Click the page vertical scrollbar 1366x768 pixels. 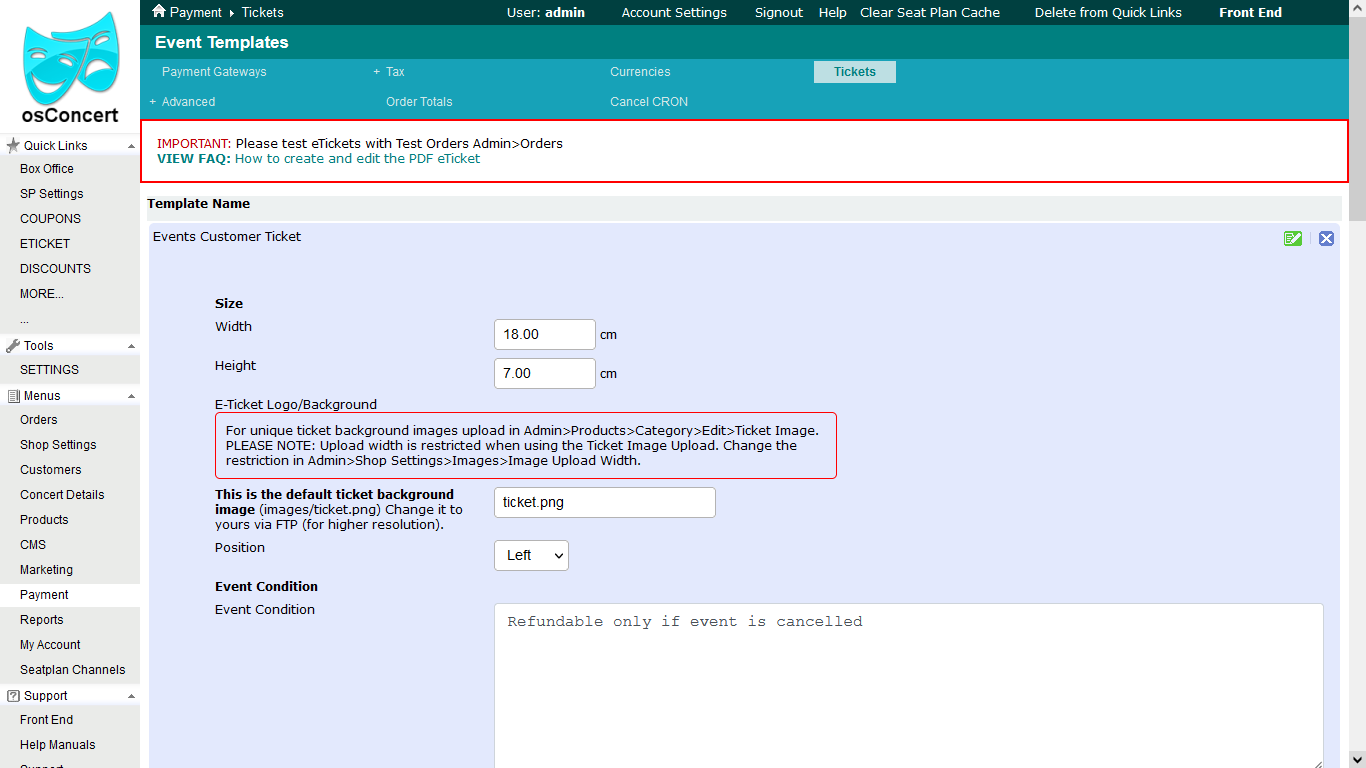[x=1357, y=400]
